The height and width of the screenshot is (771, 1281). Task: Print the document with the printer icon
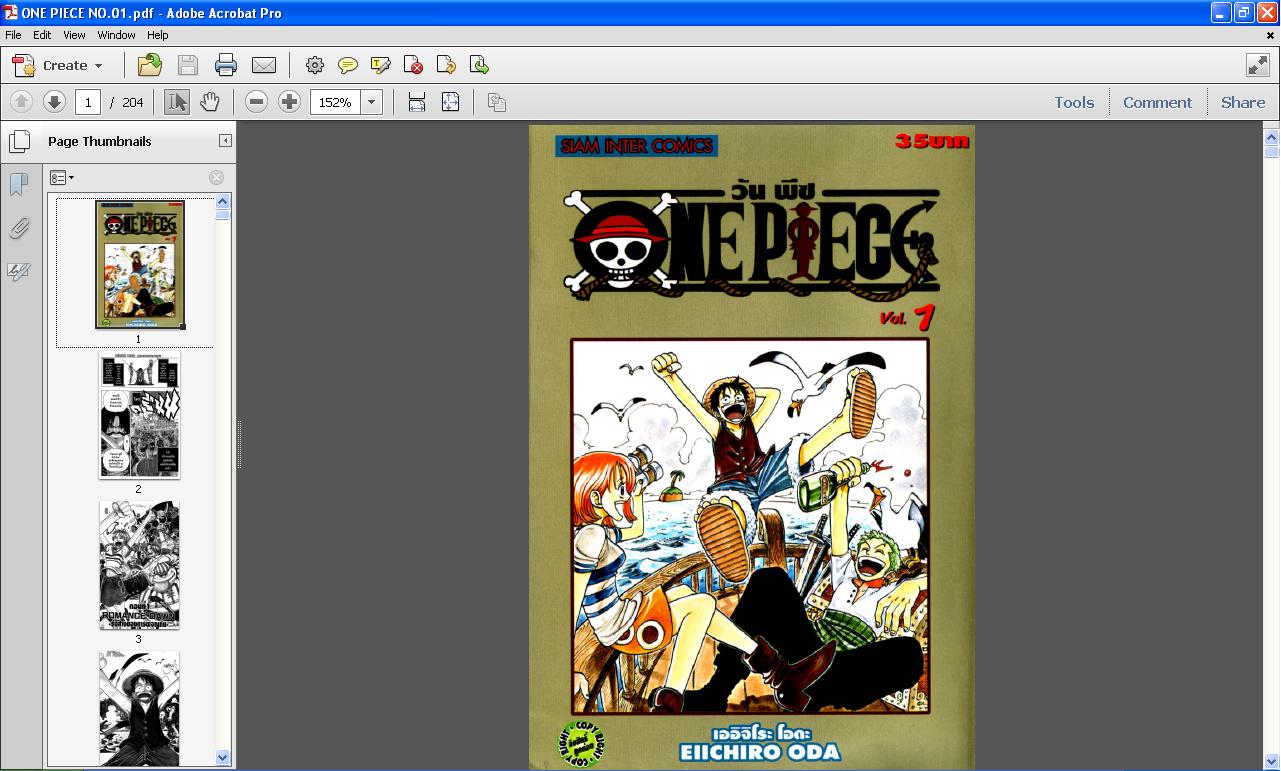(x=226, y=65)
